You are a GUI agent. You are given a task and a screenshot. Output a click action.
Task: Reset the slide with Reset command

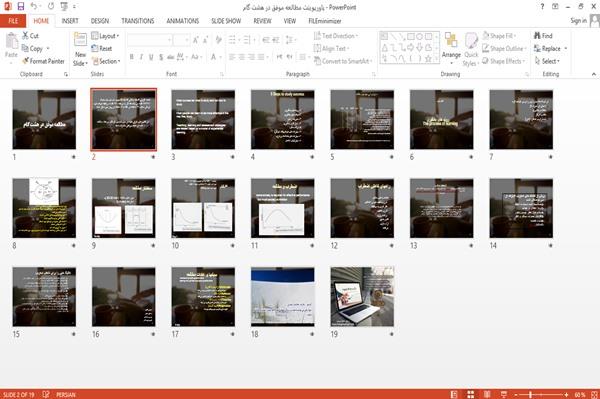[102, 48]
